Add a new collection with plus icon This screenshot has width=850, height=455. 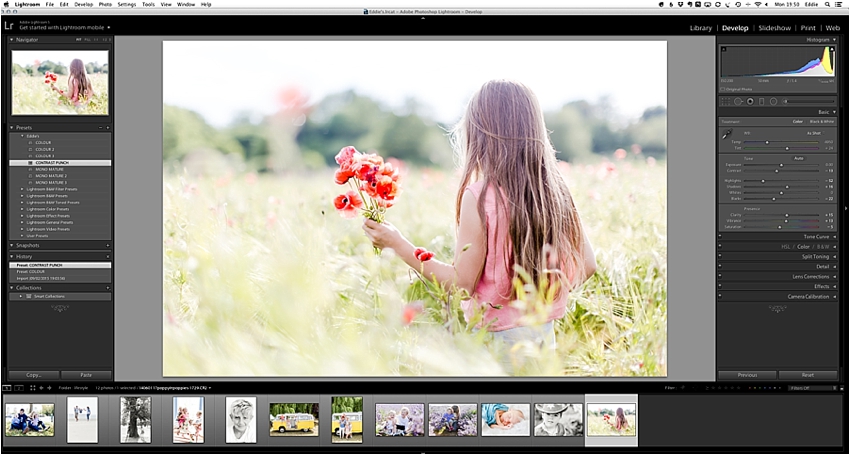point(108,288)
